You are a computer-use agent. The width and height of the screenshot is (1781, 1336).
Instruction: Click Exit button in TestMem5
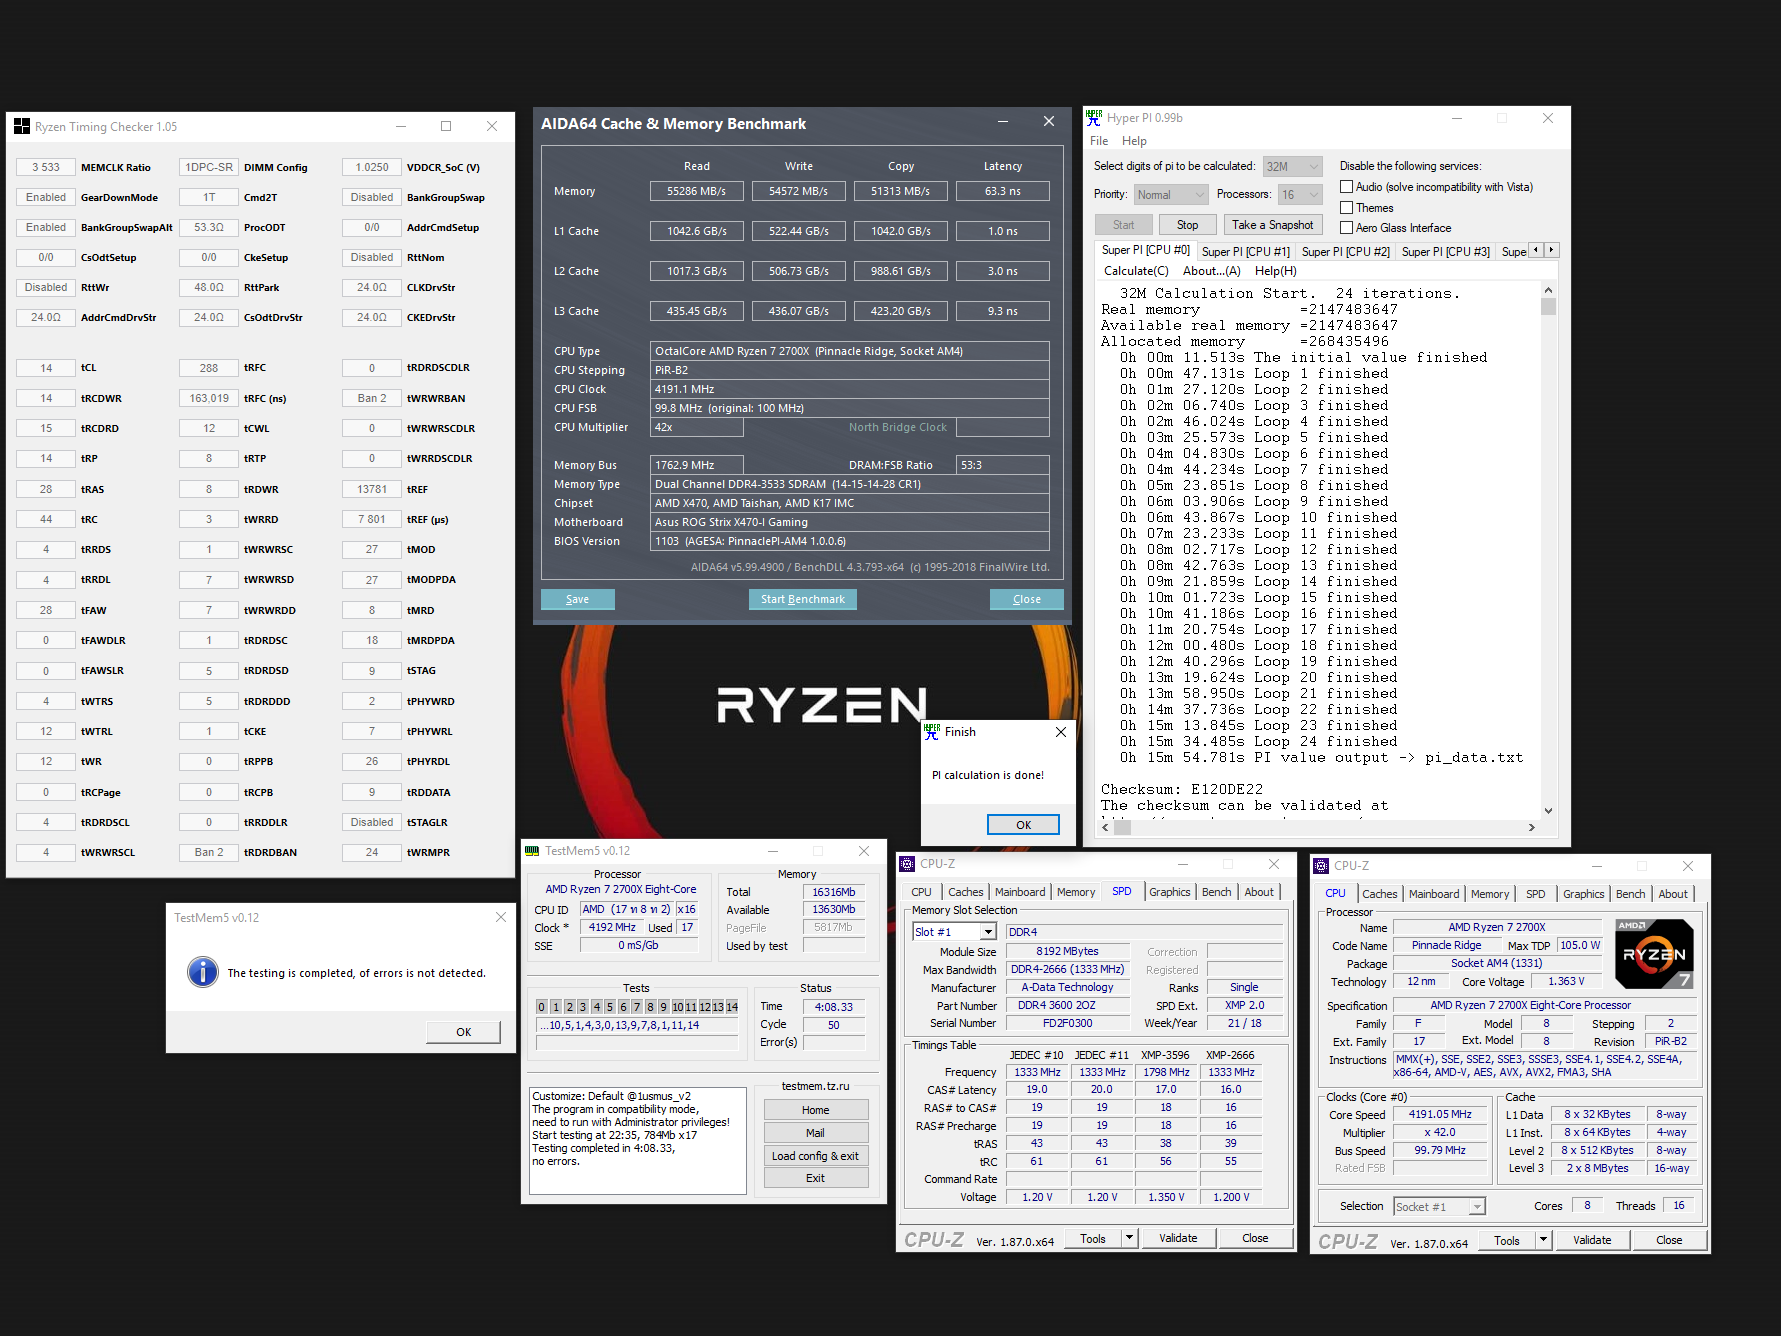pyautogui.click(x=815, y=1178)
